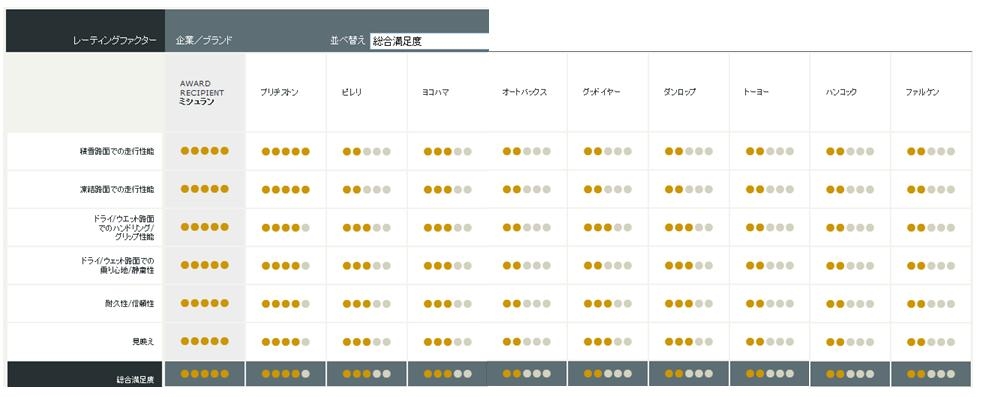Image resolution: width=986 pixels, height=397 pixels.
Task: Click the ピレリ brand name
Action: pyautogui.click(x=352, y=92)
